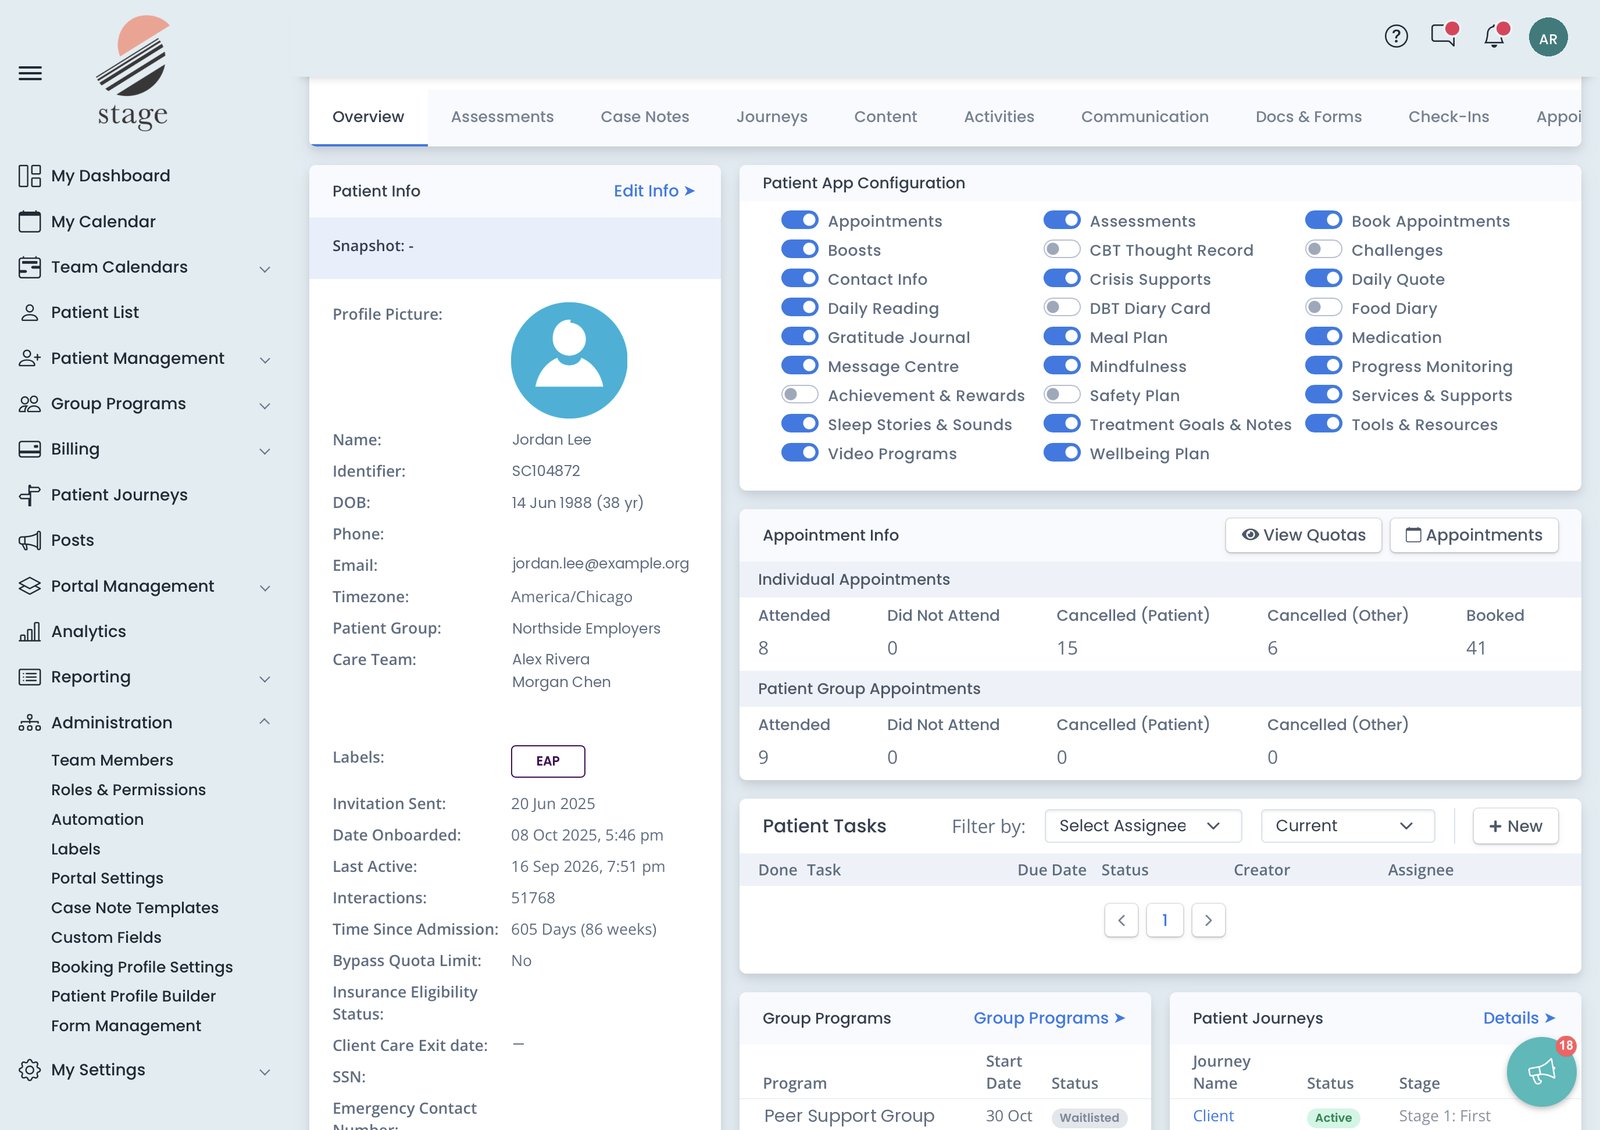1600x1130 pixels.
Task: Switch to the Case Notes tab
Action: pos(645,117)
